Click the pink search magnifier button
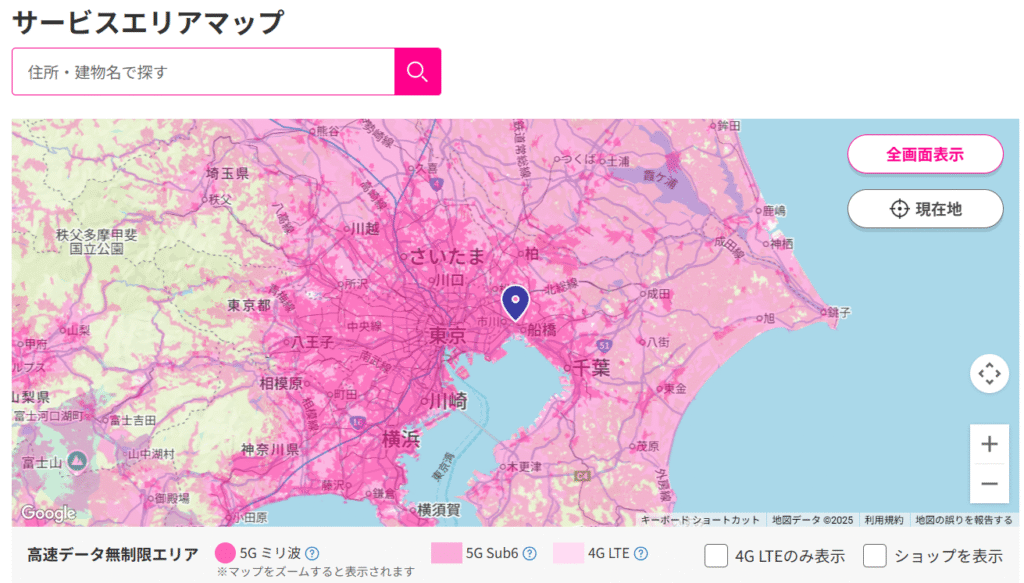The image size is (1024, 583). click(x=417, y=71)
